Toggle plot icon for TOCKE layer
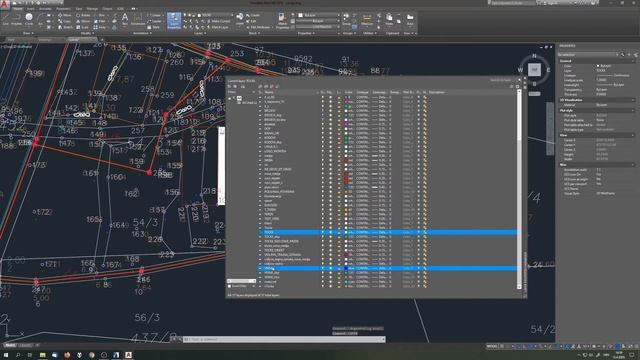Viewport: 640px width, 360px height. coord(418,232)
